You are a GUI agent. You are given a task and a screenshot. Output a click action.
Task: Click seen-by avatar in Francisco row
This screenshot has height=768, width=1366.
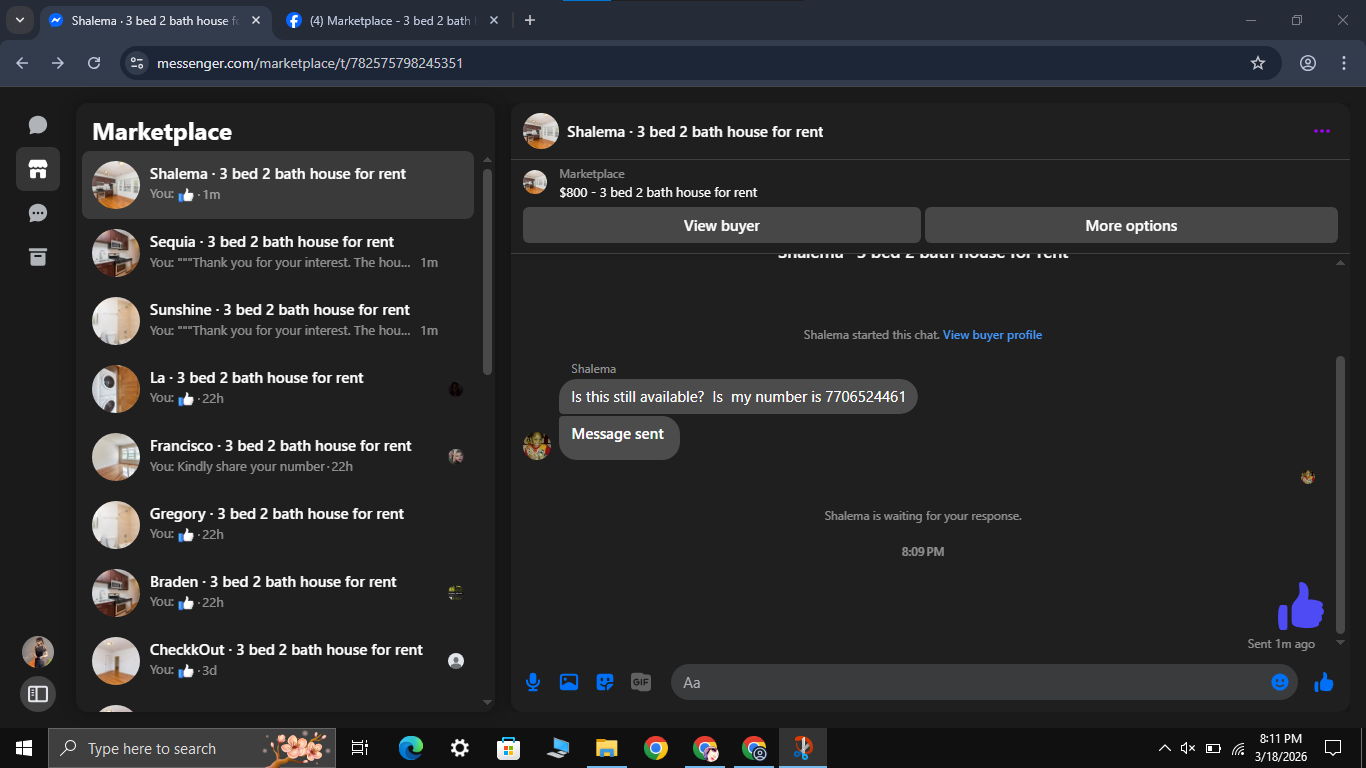coord(456,456)
